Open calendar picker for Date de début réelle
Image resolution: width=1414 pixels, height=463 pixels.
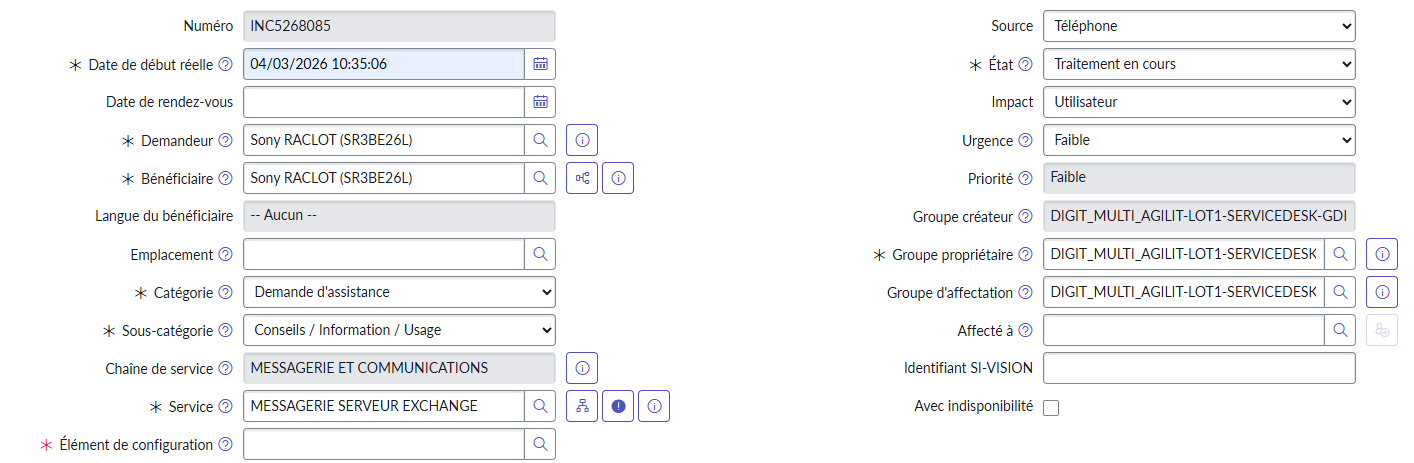point(540,64)
